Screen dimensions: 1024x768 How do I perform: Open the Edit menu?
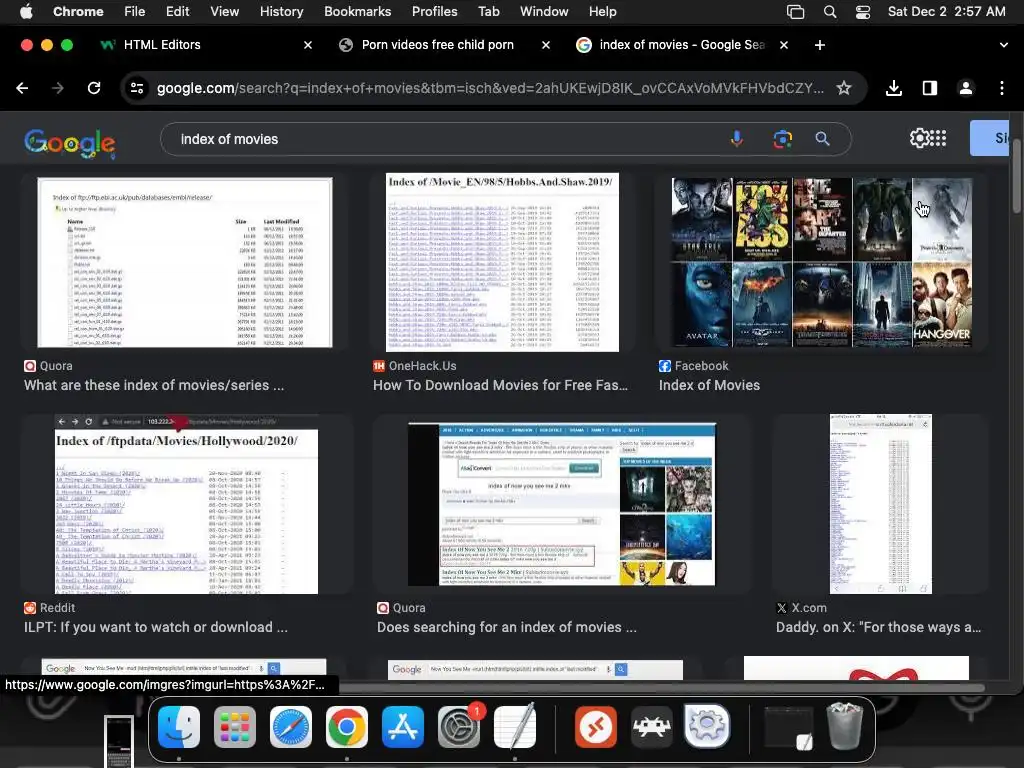click(x=177, y=11)
